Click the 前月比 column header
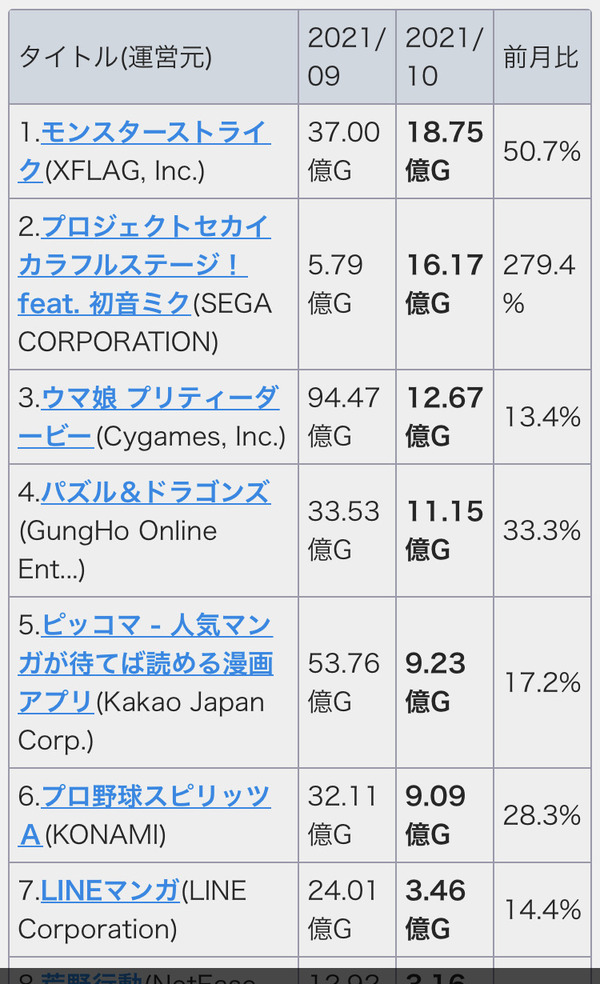 coord(542,57)
